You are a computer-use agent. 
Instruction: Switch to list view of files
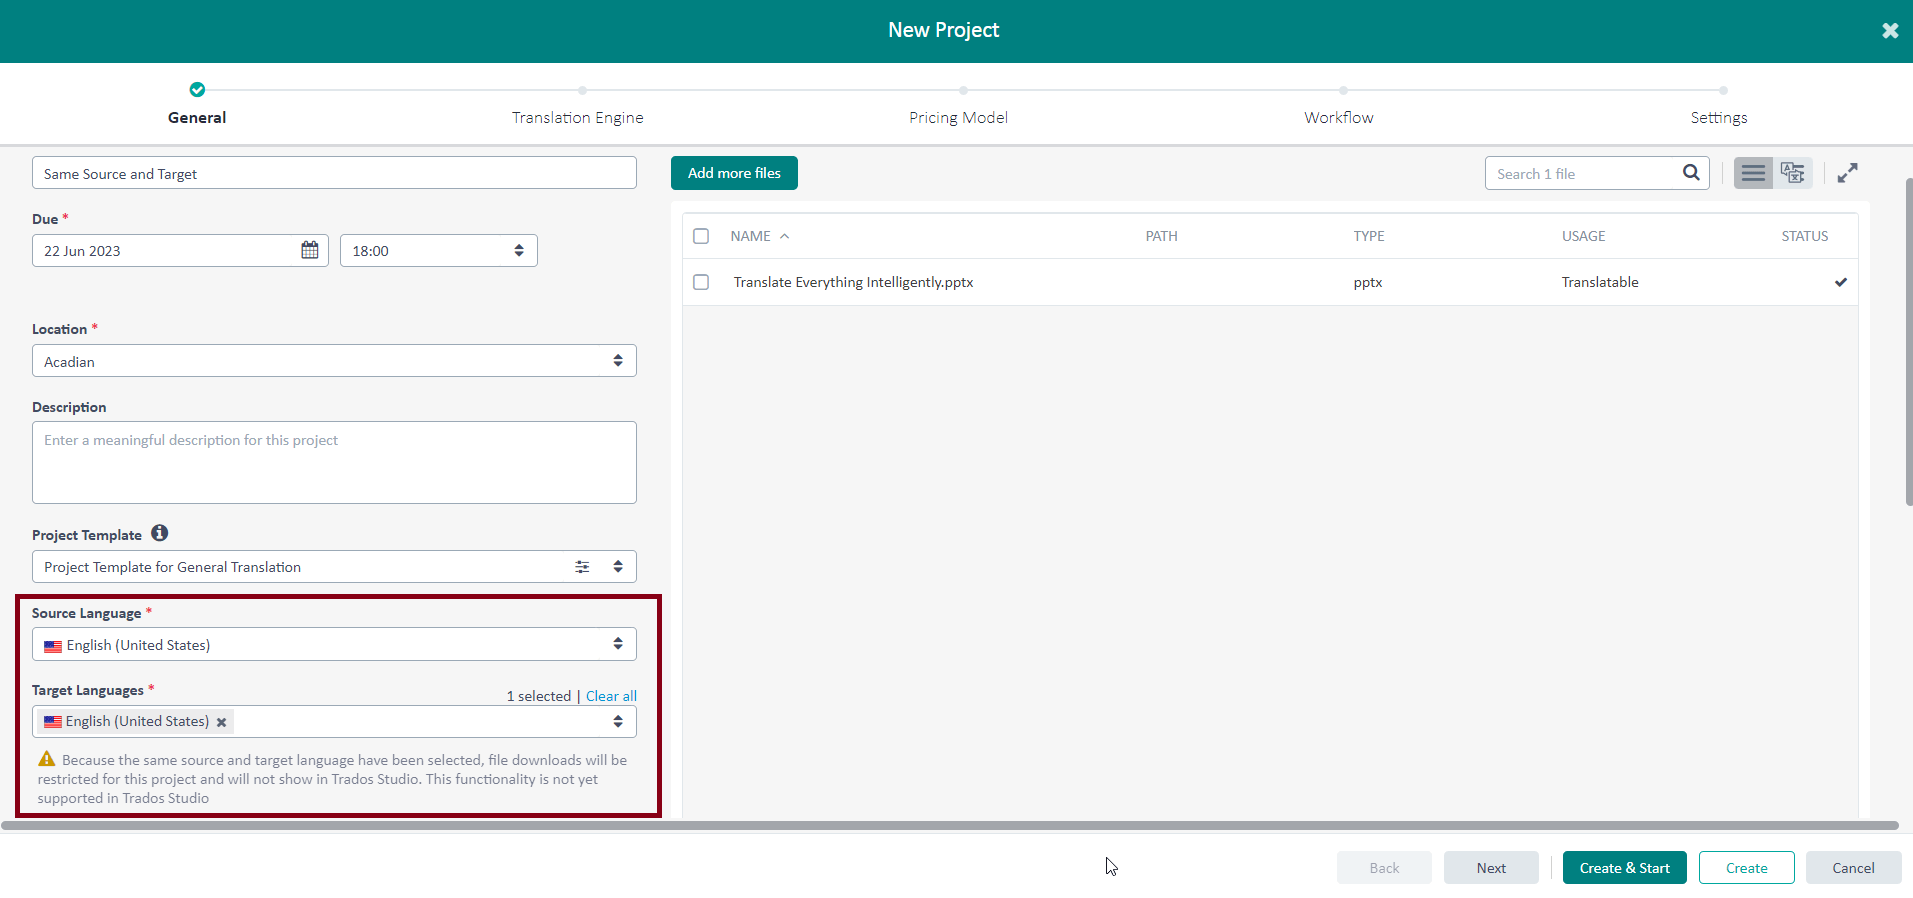[x=1753, y=173]
